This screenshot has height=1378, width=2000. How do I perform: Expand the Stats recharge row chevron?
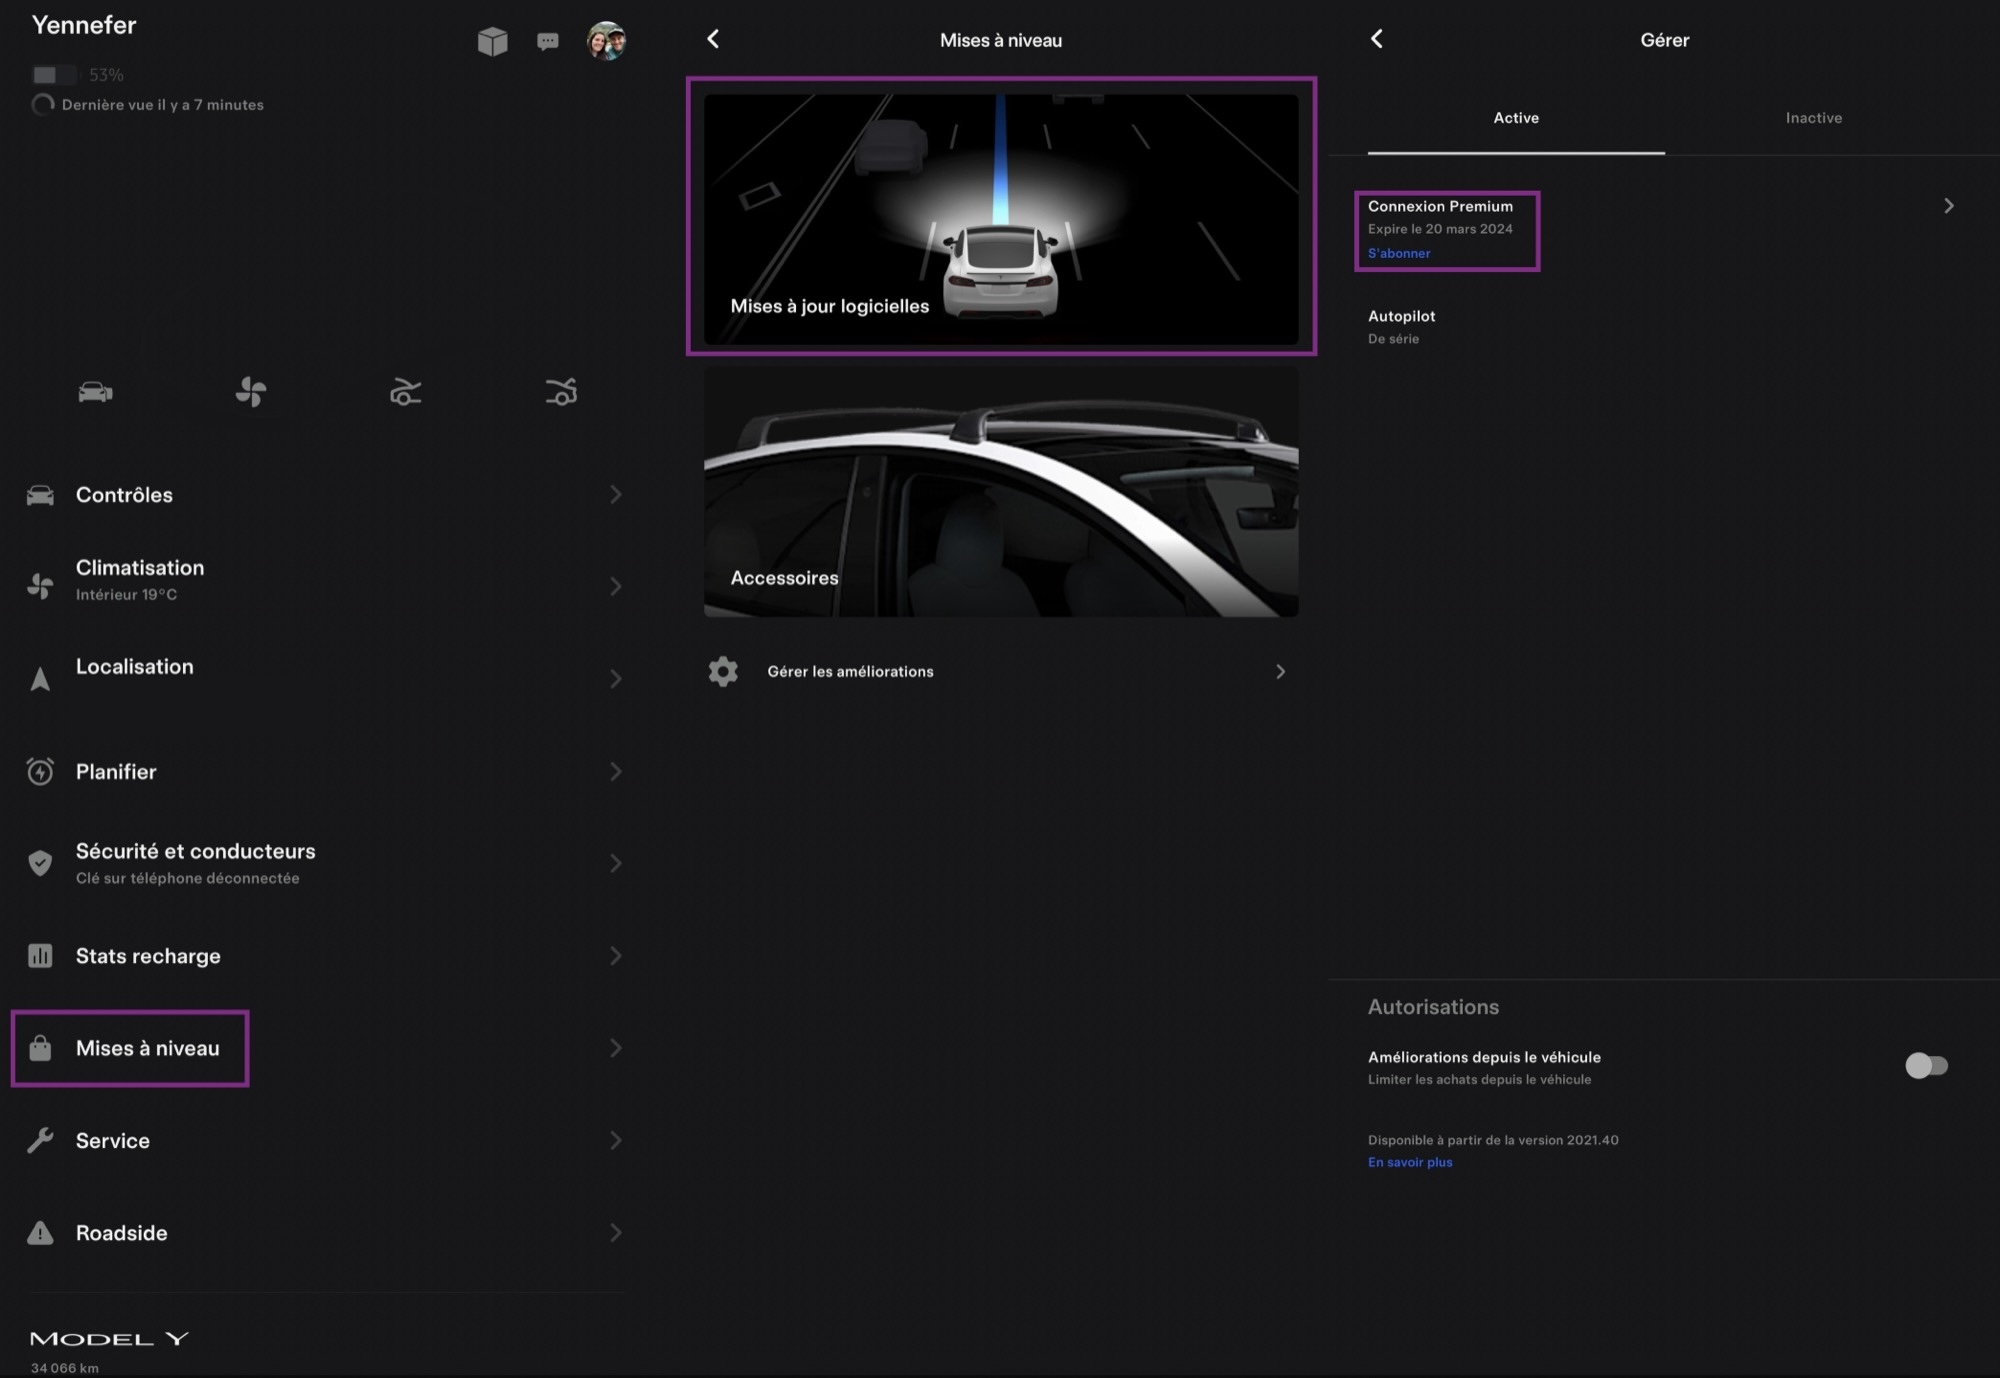click(616, 956)
